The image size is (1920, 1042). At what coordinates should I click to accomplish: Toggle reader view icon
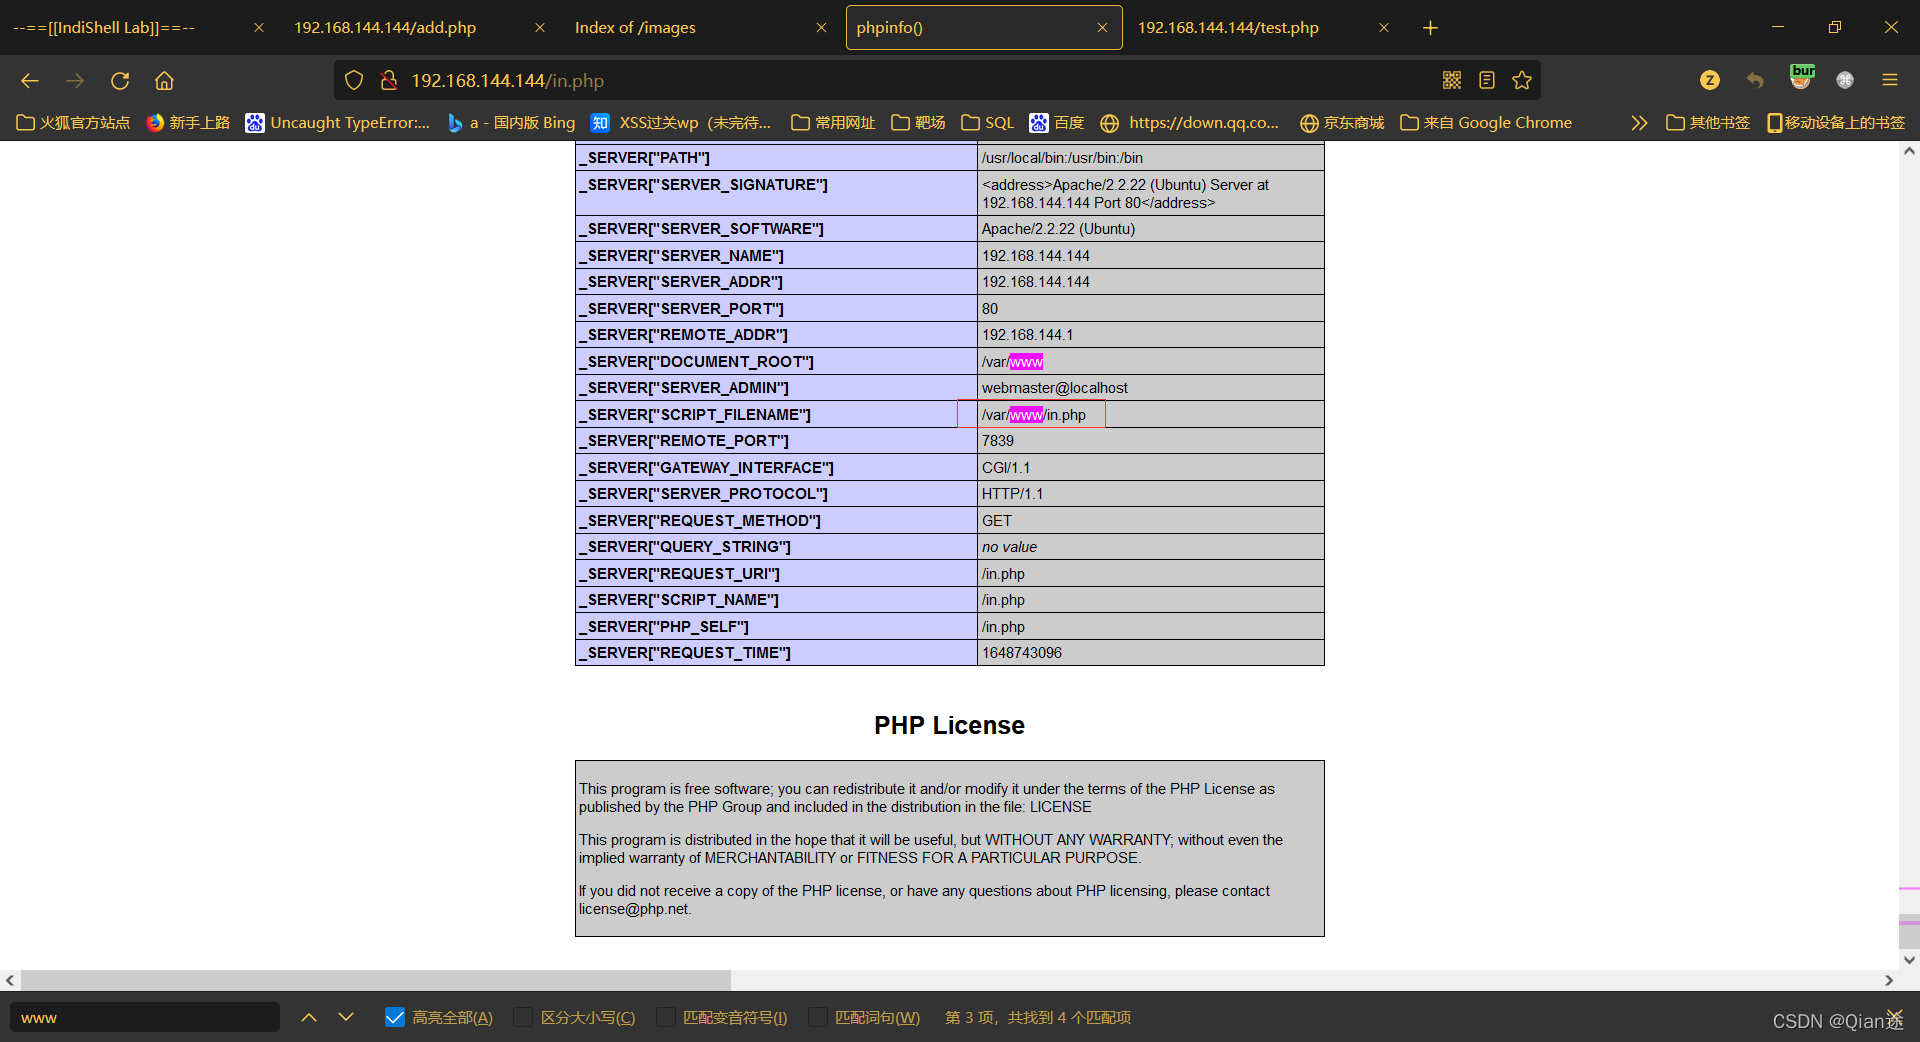1487,81
